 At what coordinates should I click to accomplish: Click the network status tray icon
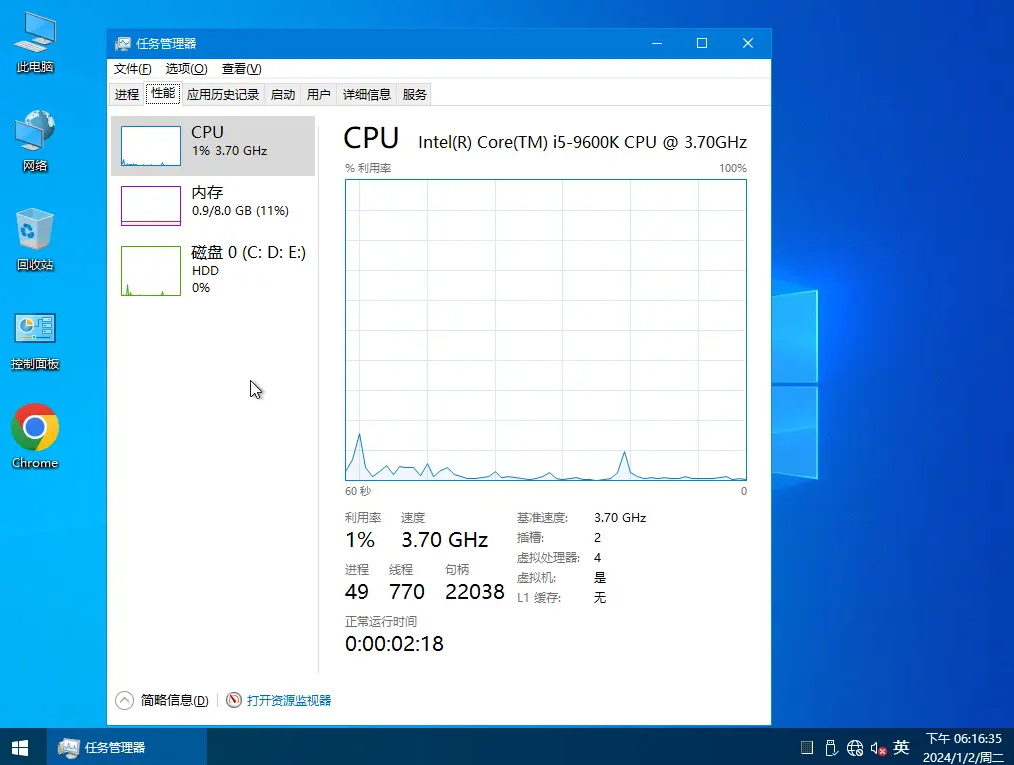point(855,747)
